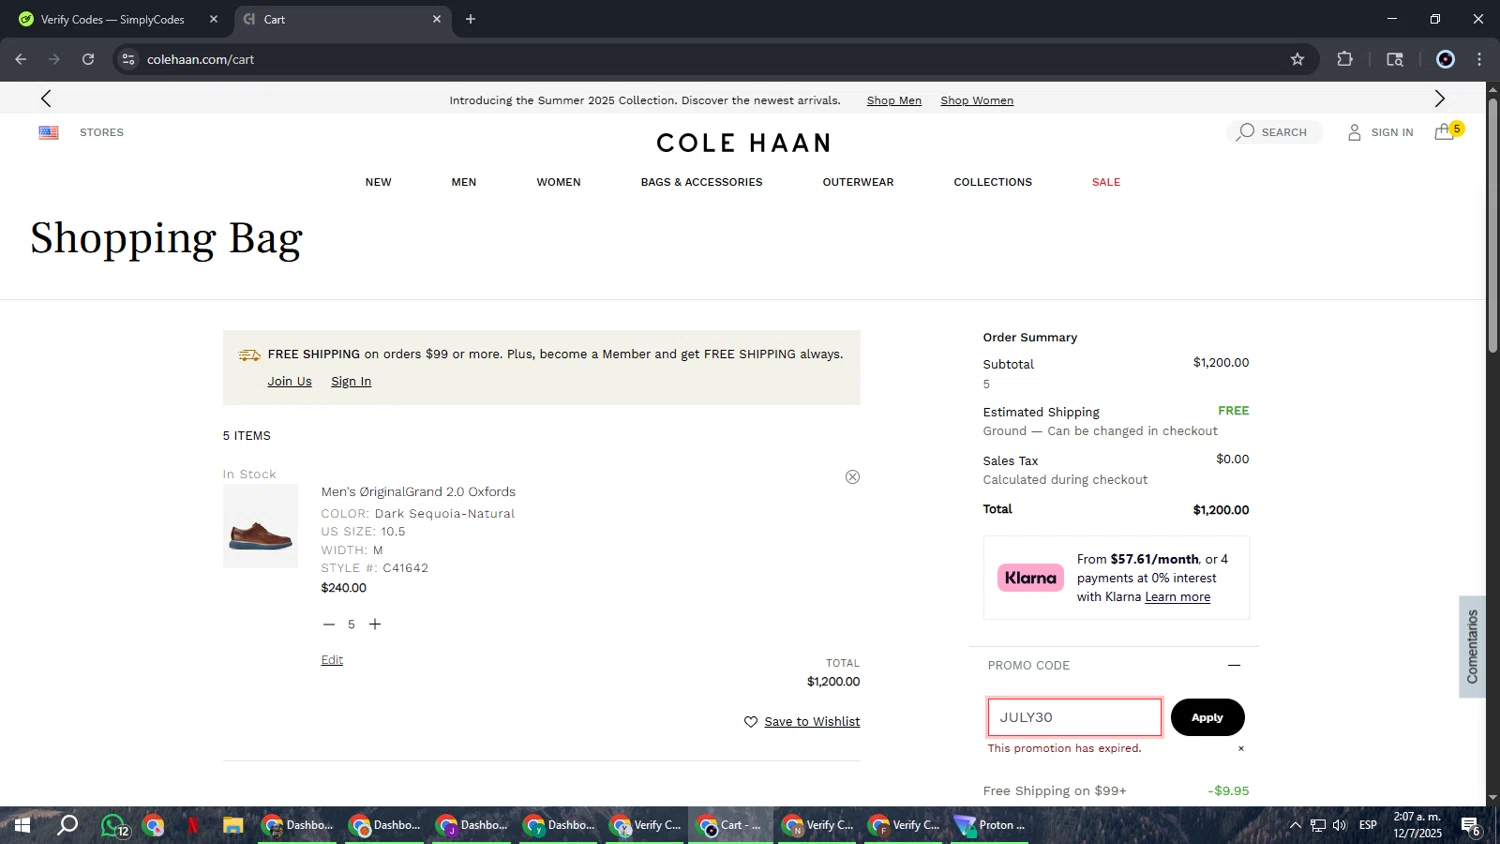Open Windows Start menu
1500x844 pixels.
coord(21,825)
